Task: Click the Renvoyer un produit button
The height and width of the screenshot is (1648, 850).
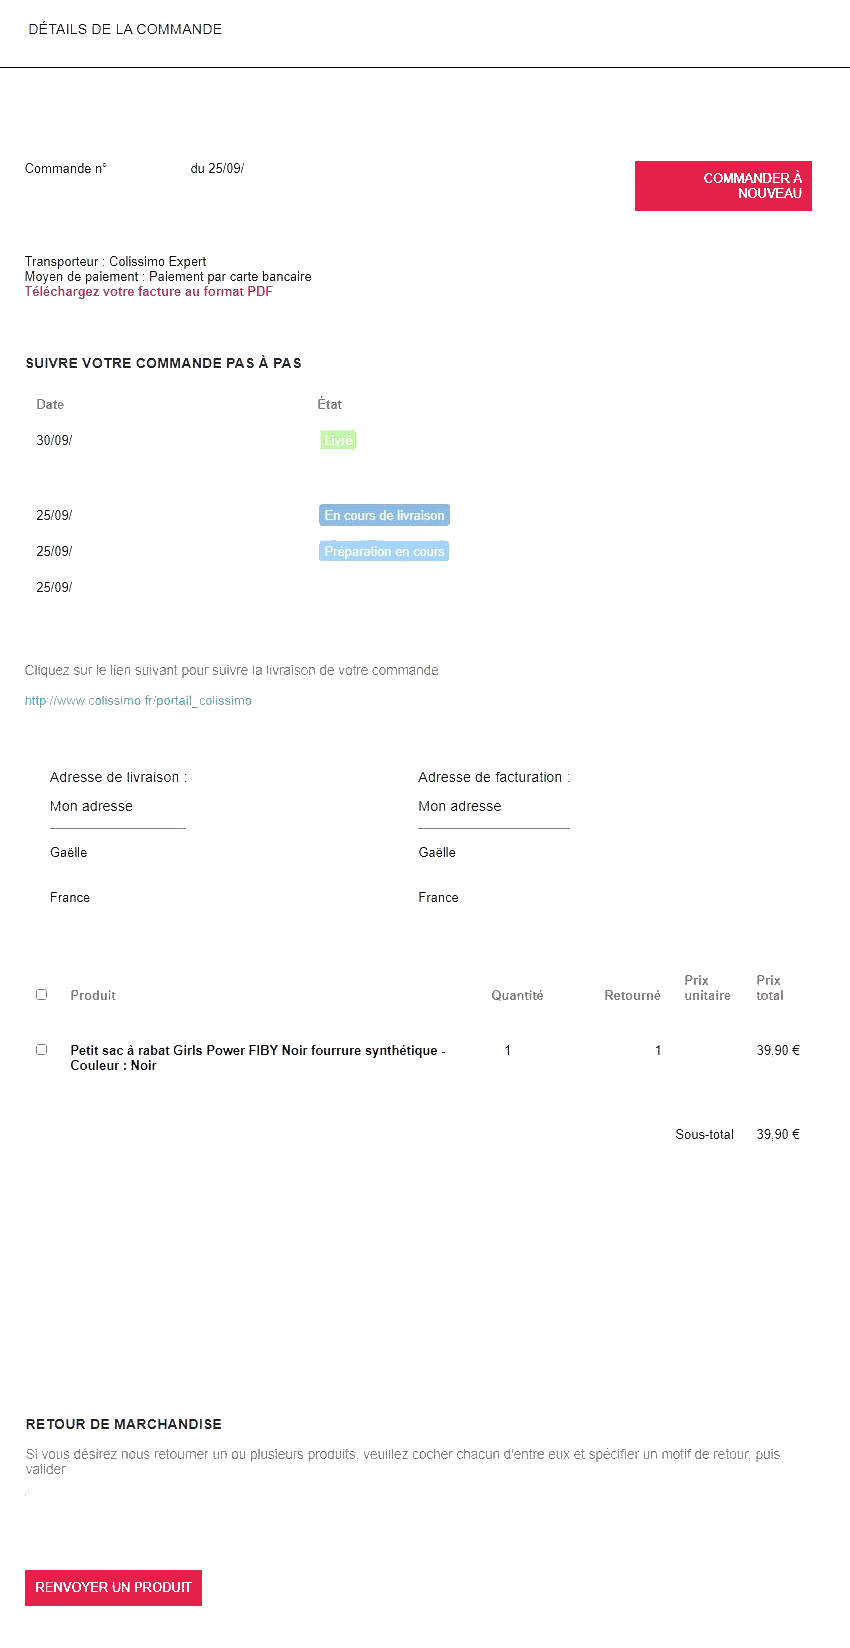Action: 113,1588
